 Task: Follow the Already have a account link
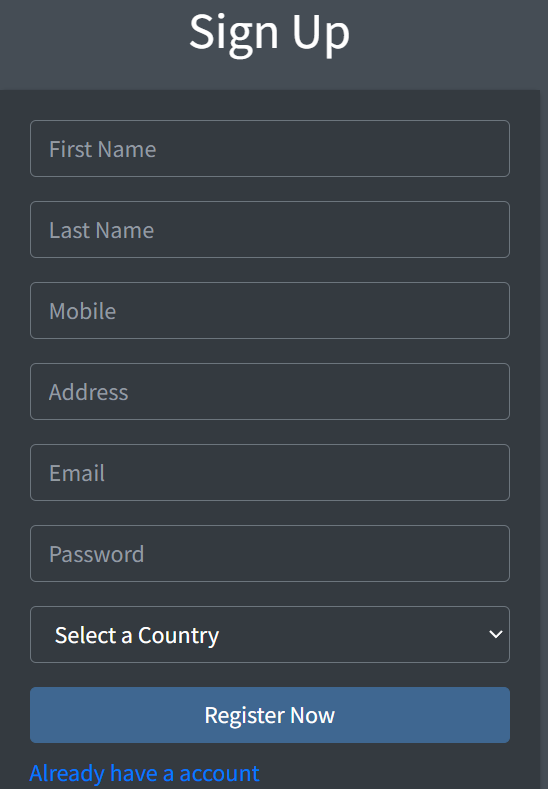click(144, 773)
